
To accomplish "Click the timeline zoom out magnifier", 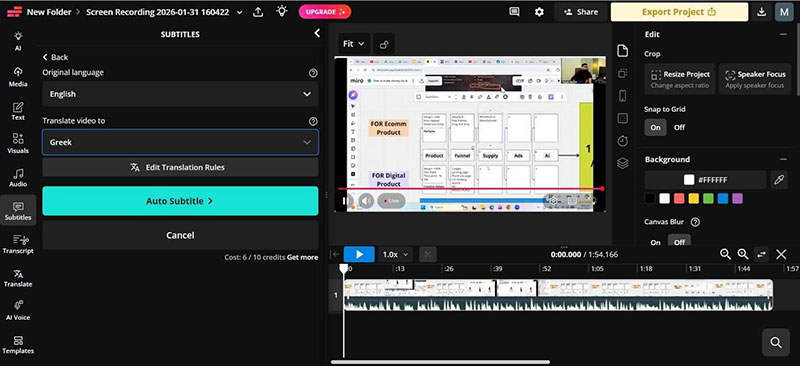I will point(725,254).
